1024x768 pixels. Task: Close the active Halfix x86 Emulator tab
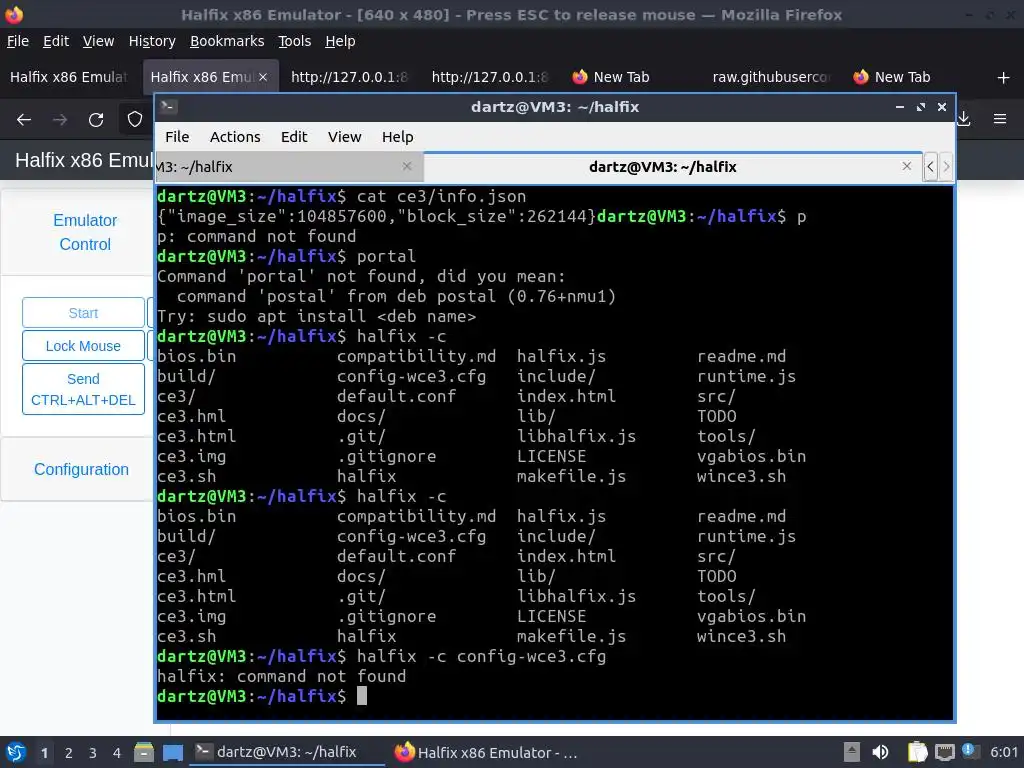(x=263, y=77)
